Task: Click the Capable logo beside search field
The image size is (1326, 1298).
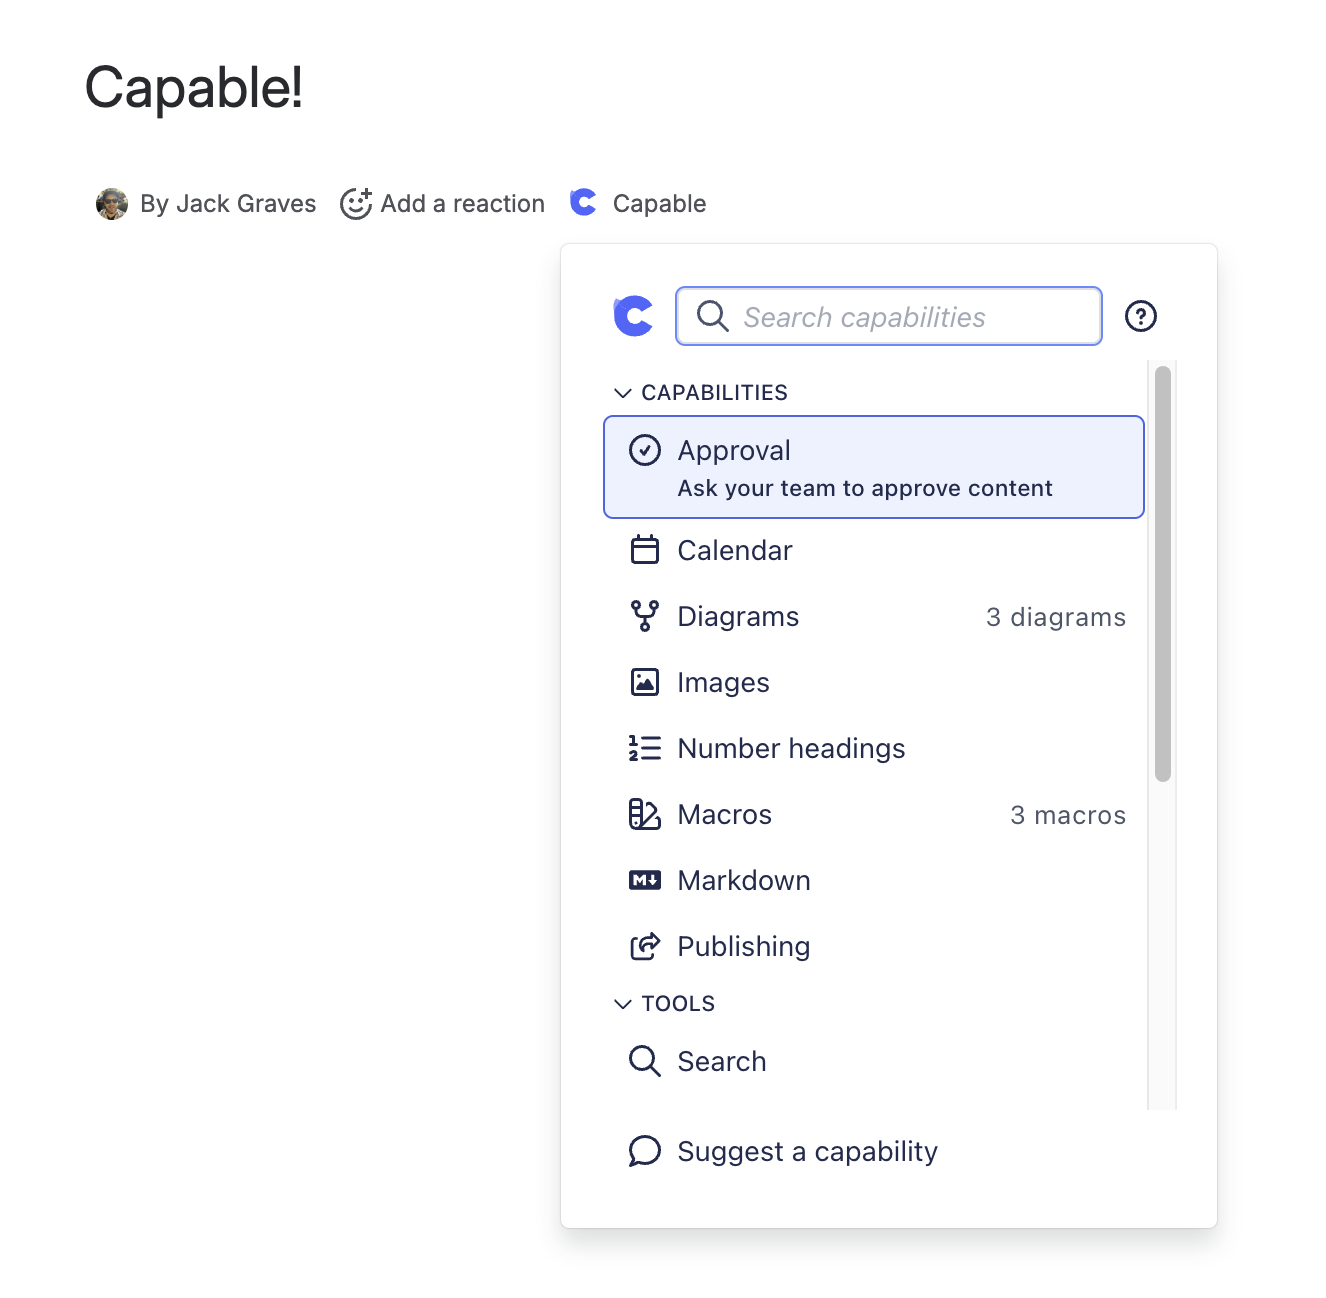Action: [x=633, y=316]
